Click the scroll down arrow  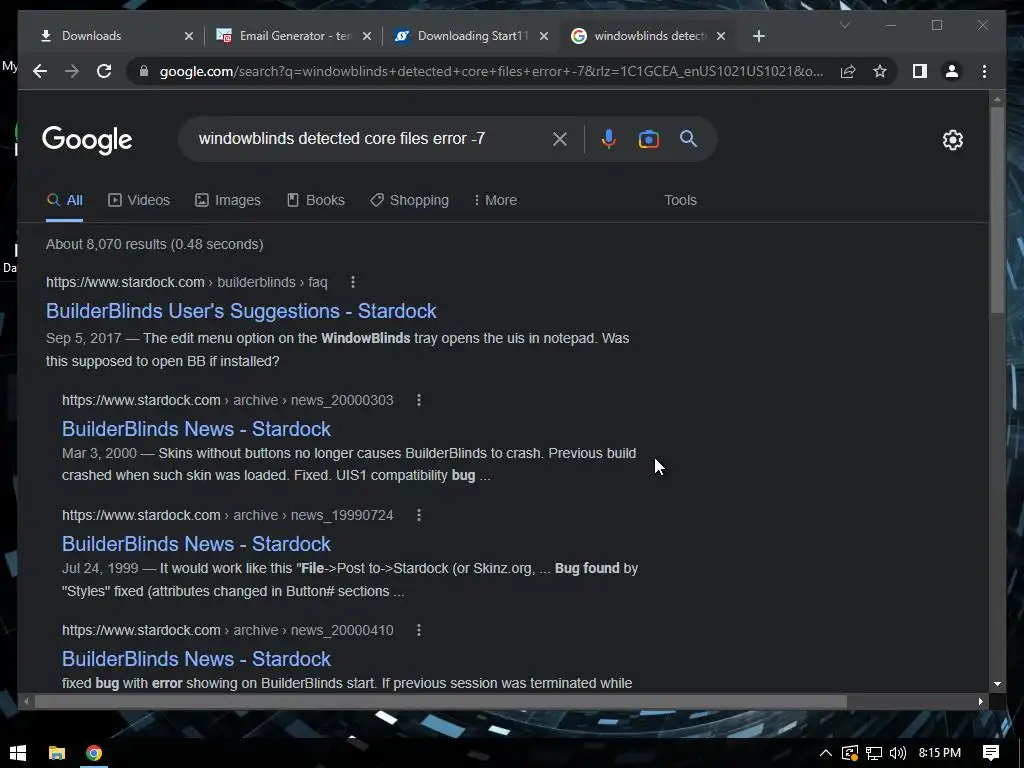(x=997, y=684)
